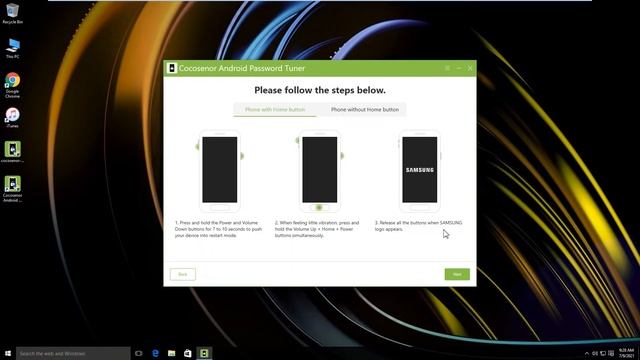Launch Google Chrome from desktop
The image size is (640, 360).
(x=12, y=85)
